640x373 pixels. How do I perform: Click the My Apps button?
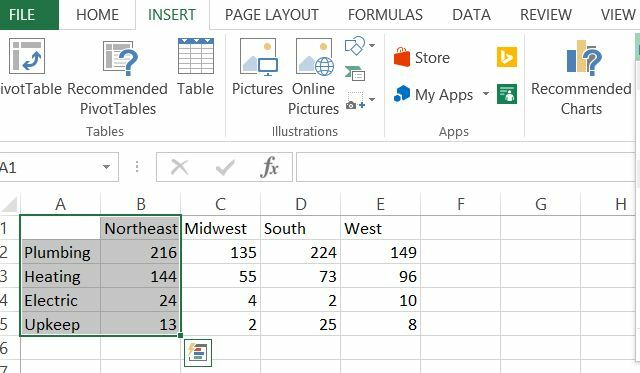tap(433, 95)
